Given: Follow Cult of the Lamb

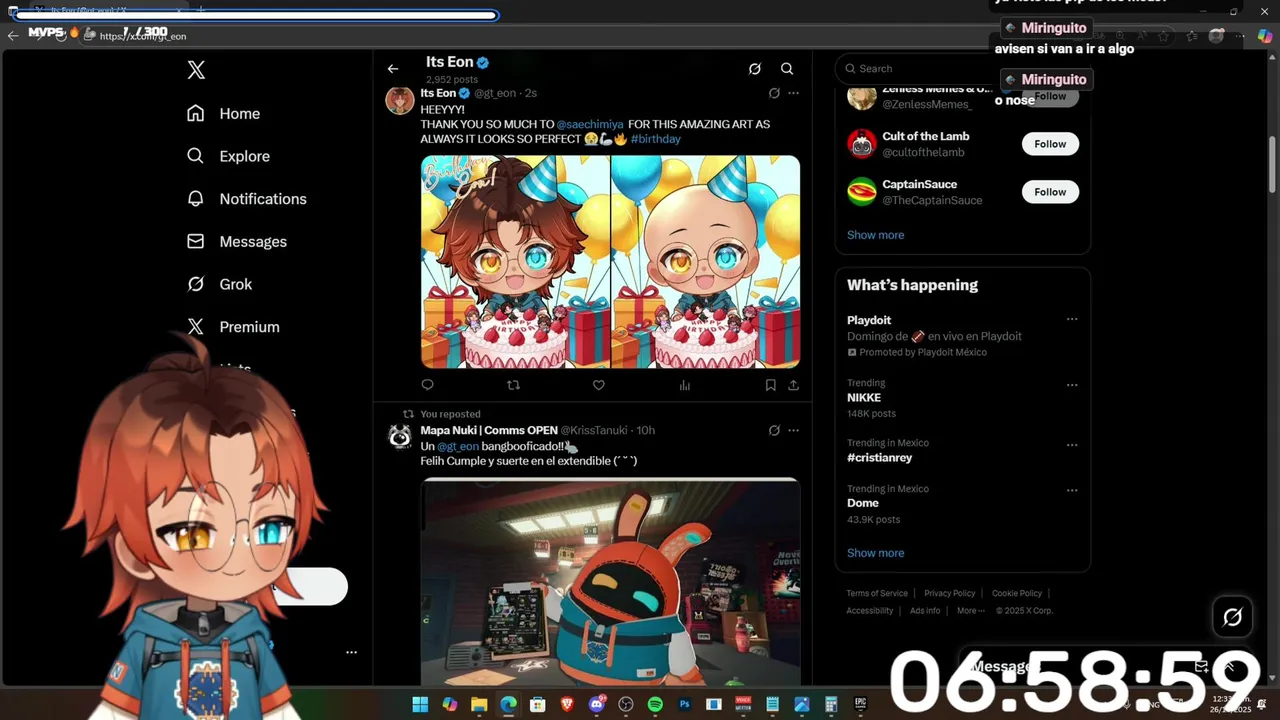Looking at the screenshot, I should (x=1050, y=144).
